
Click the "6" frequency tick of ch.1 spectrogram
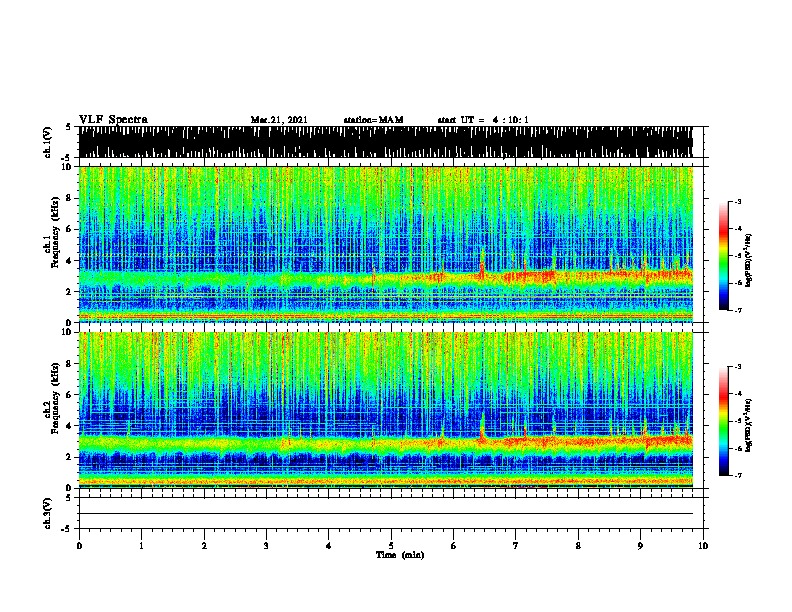click(x=70, y=229)
